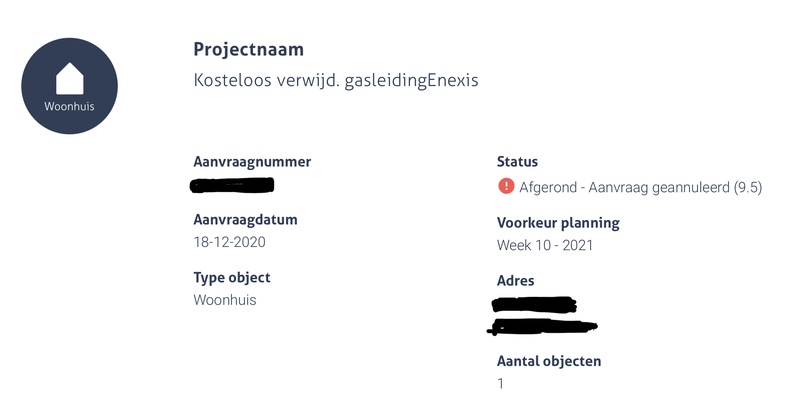
Task: Click the project name 'Kosteloos verwijd. gasleidingEnexis'
Action: tap(335, 80)
